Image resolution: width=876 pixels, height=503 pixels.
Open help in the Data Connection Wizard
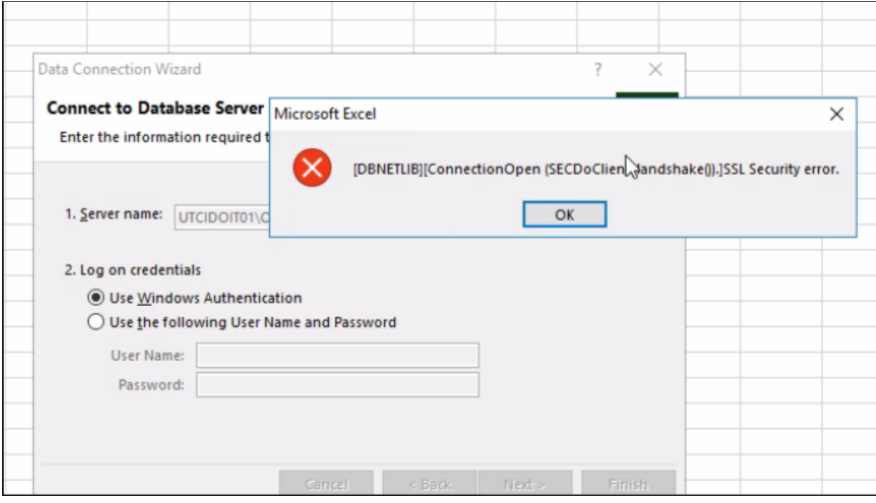[598, 69]
